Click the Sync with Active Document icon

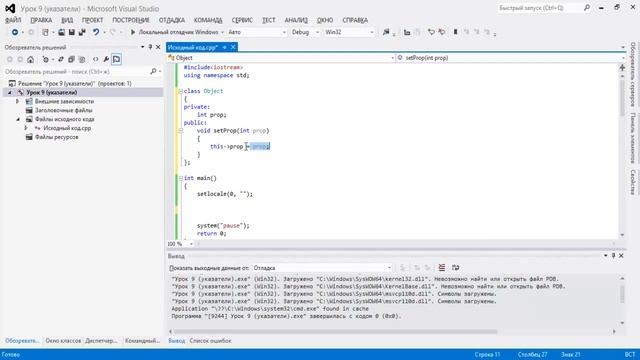(61, 60)
